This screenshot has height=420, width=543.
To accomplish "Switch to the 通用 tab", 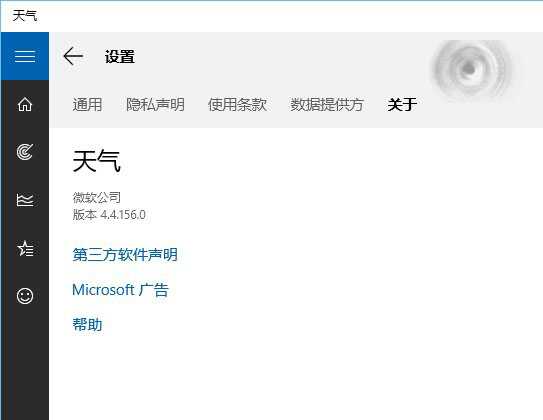I will coord(87,105).
